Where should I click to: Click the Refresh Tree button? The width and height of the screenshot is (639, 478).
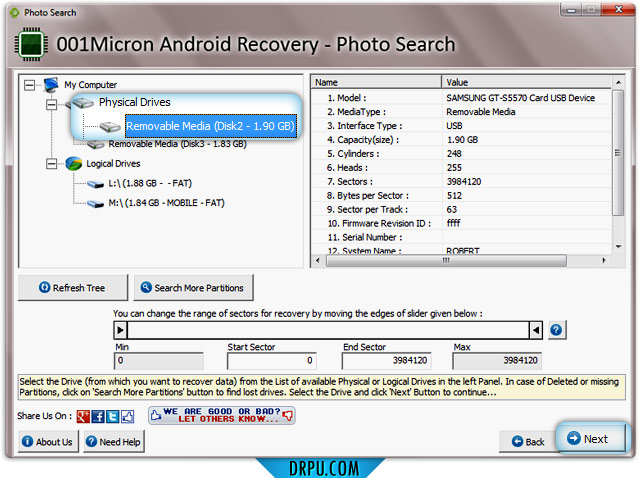pyautogui.click(x=73, y=288)
